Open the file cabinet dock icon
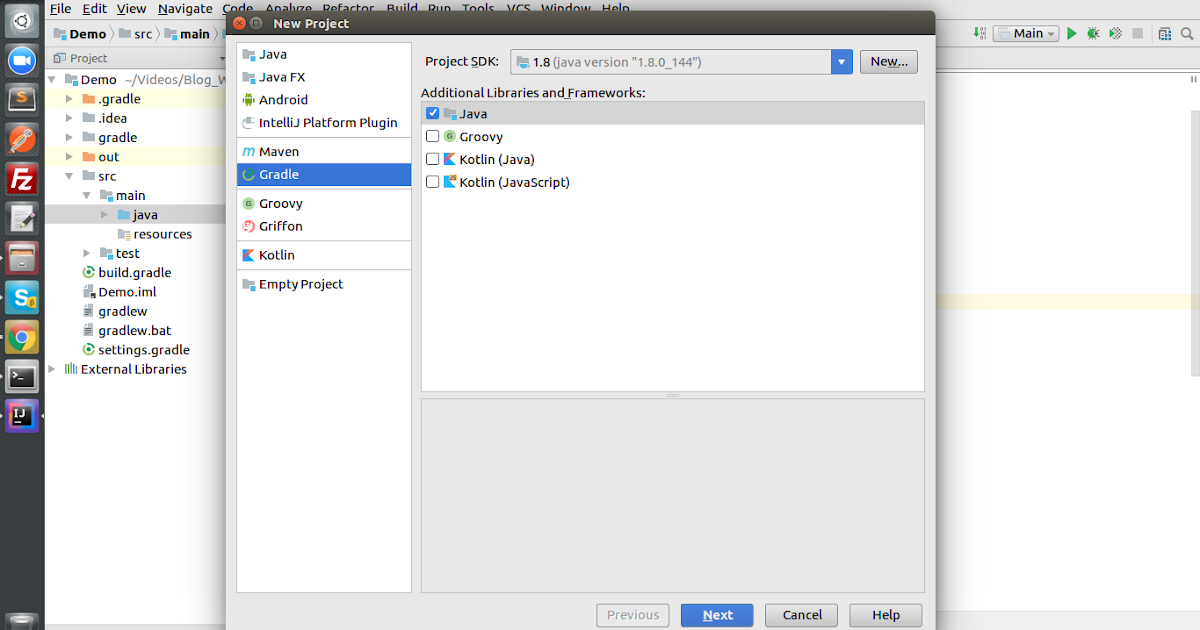 point(22,258)
